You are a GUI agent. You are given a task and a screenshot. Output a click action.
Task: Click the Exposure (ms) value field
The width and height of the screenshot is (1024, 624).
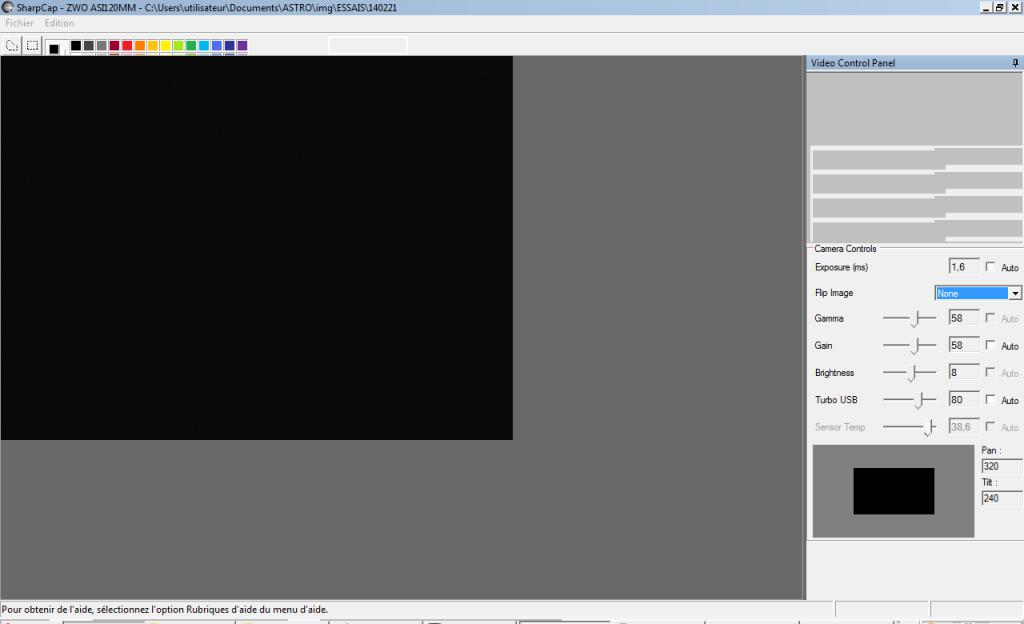[x=963, y=266]
